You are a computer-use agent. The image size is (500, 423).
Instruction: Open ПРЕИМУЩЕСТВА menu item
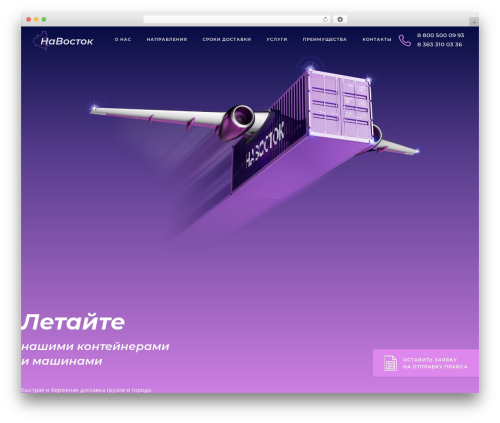click(325, 39)
